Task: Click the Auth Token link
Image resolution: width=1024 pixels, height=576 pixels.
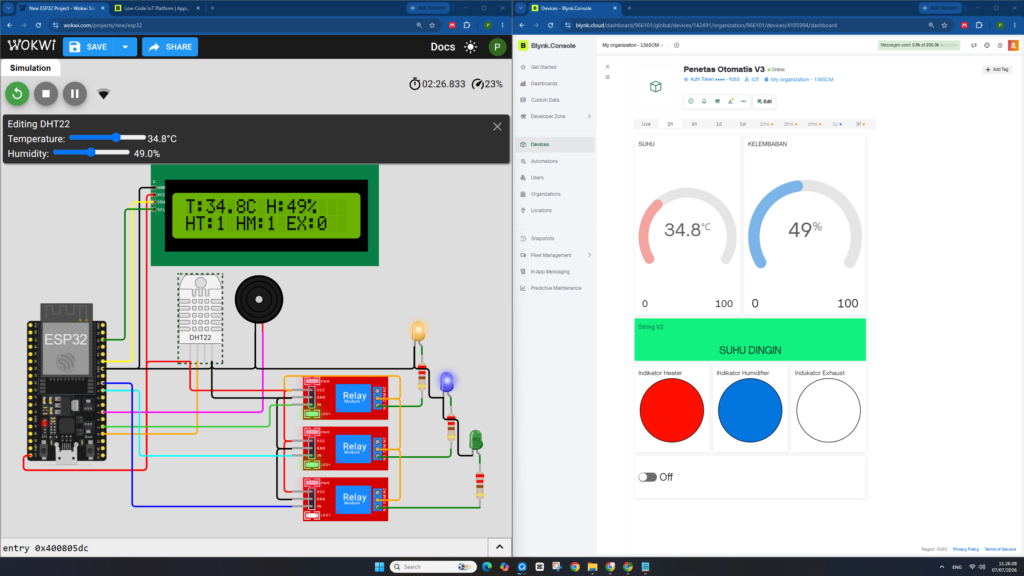Action: [711, 80]
